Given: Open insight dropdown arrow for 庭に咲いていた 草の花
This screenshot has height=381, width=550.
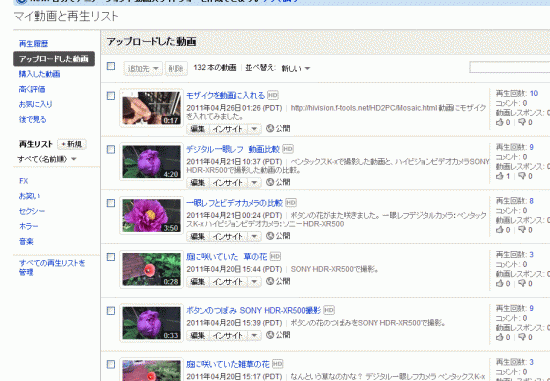Looking at the screenshot, I should click(254, 281).
